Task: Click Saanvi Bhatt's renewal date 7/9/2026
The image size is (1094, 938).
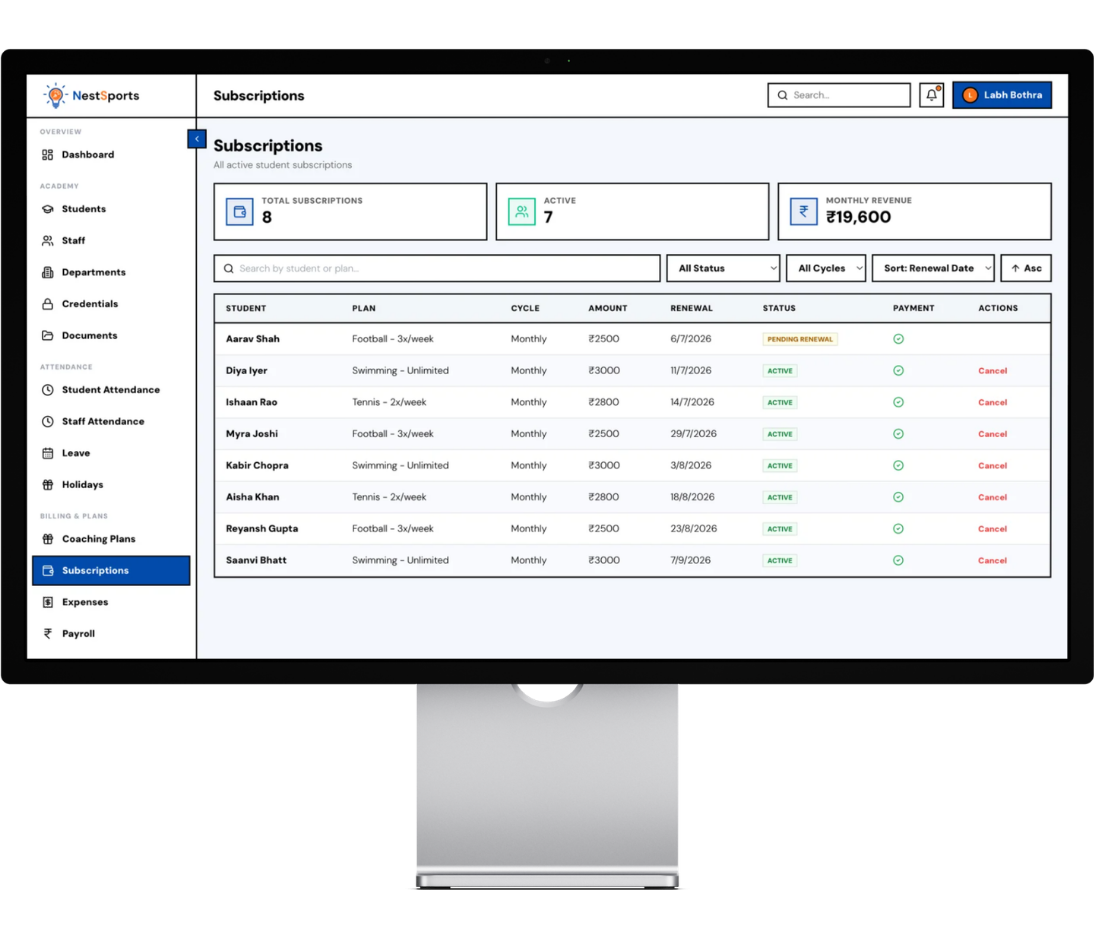Action: point(691,560)
